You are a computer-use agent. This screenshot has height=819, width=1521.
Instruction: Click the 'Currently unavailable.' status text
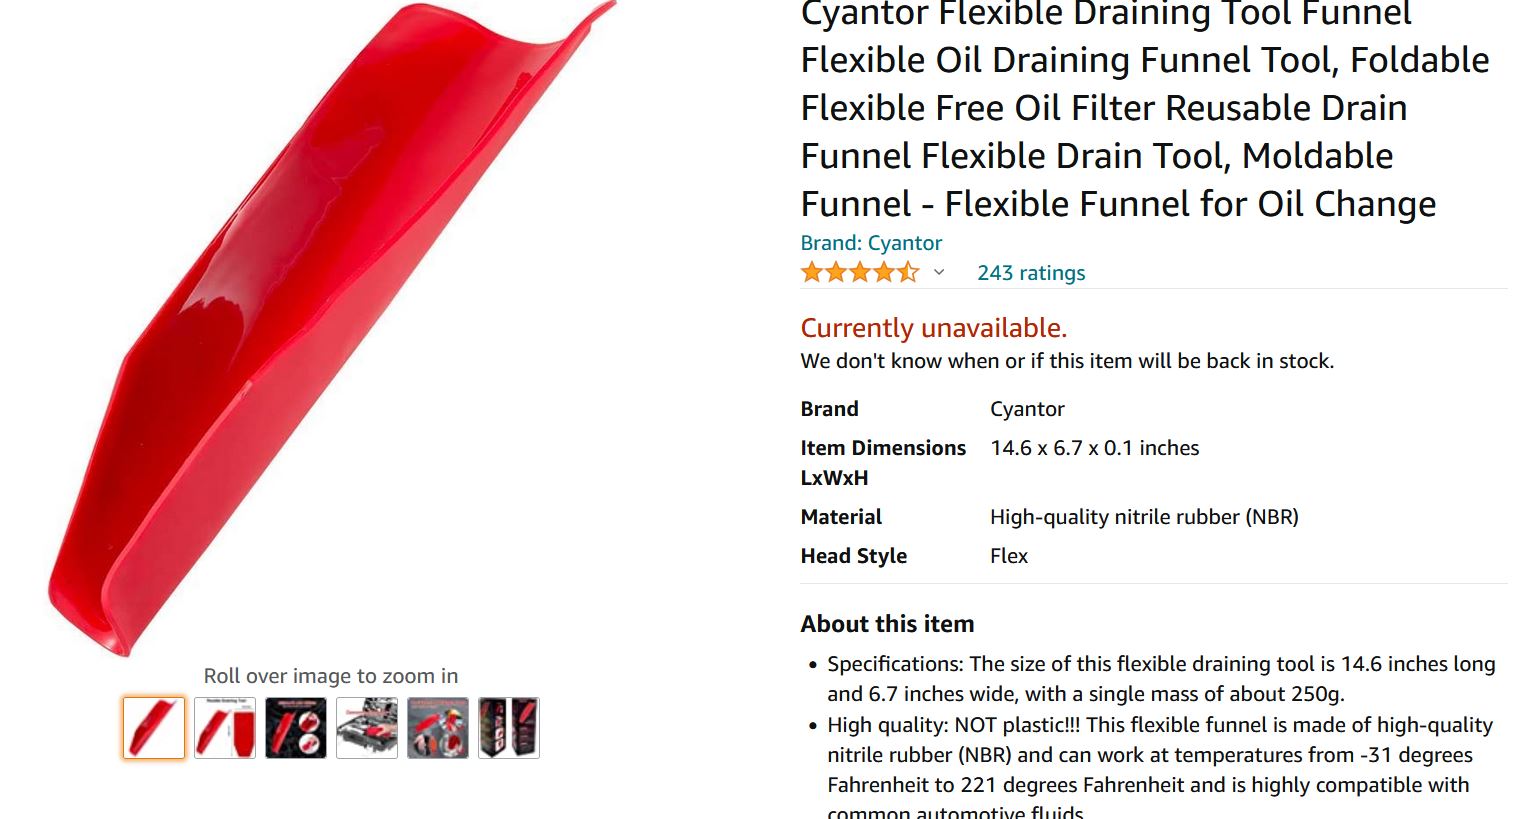[934, 328]
